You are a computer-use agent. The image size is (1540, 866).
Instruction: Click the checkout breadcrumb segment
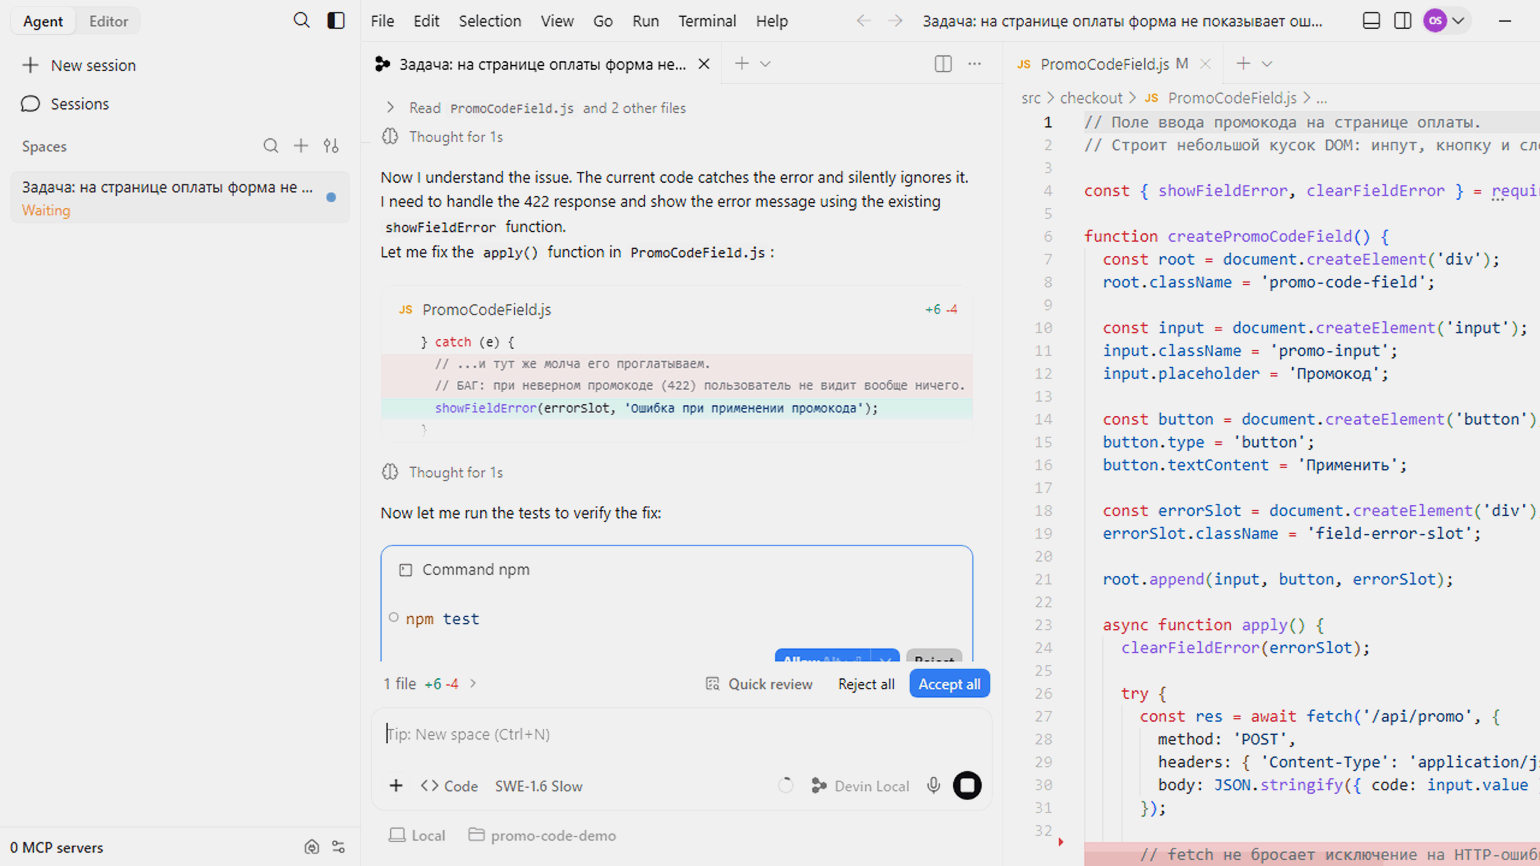click(1091, 98)
